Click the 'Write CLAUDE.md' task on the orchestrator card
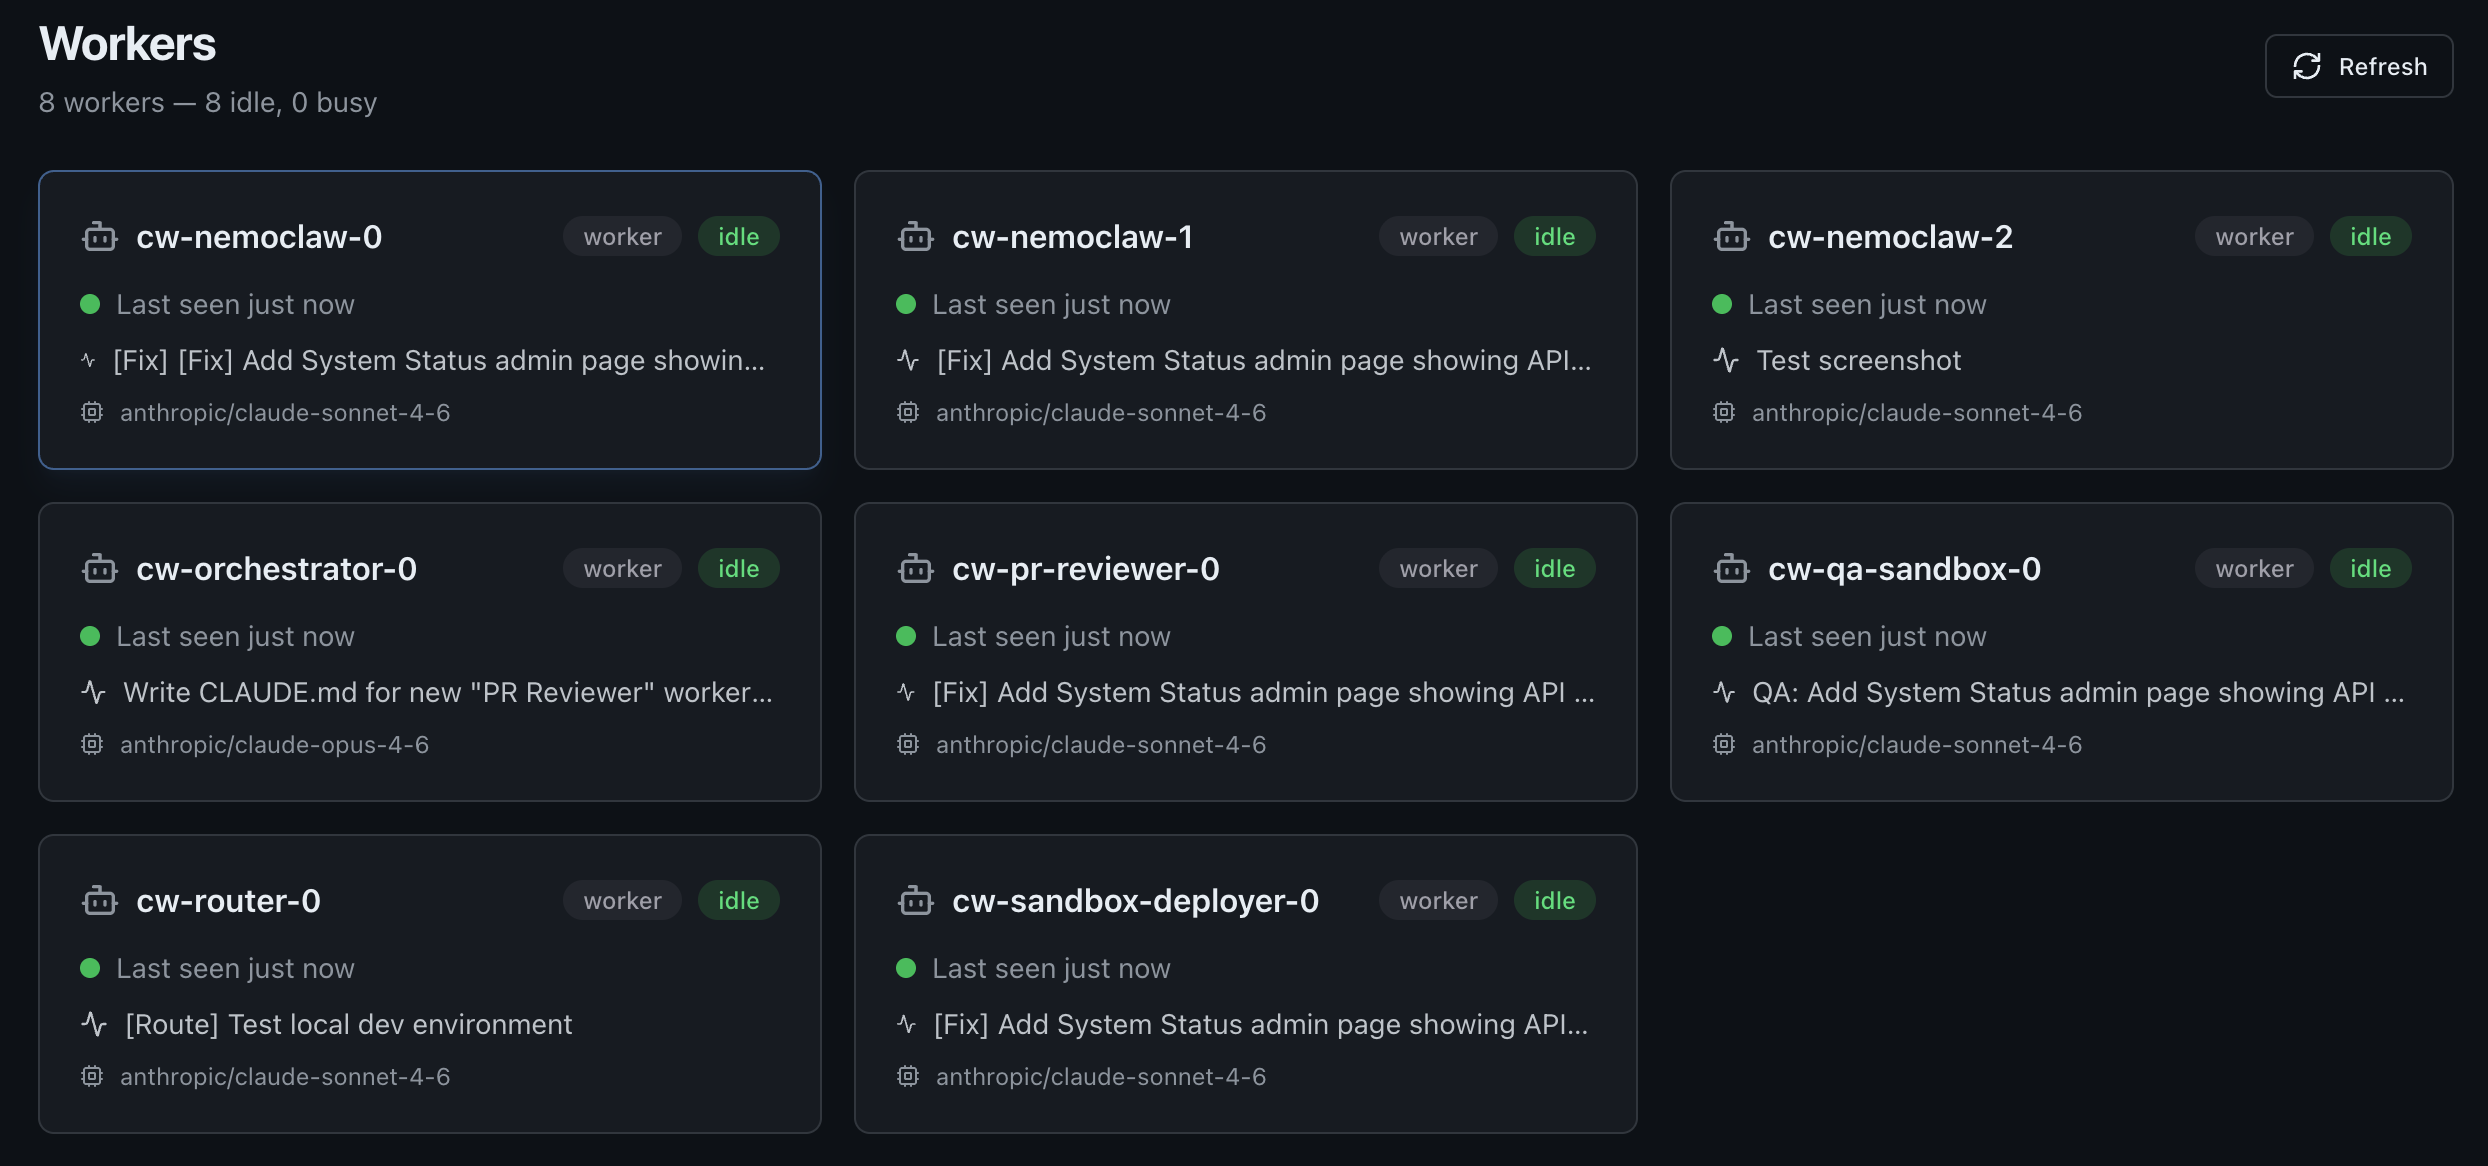Viewport: 2488px width, 1166px height. tap(447, 692)
